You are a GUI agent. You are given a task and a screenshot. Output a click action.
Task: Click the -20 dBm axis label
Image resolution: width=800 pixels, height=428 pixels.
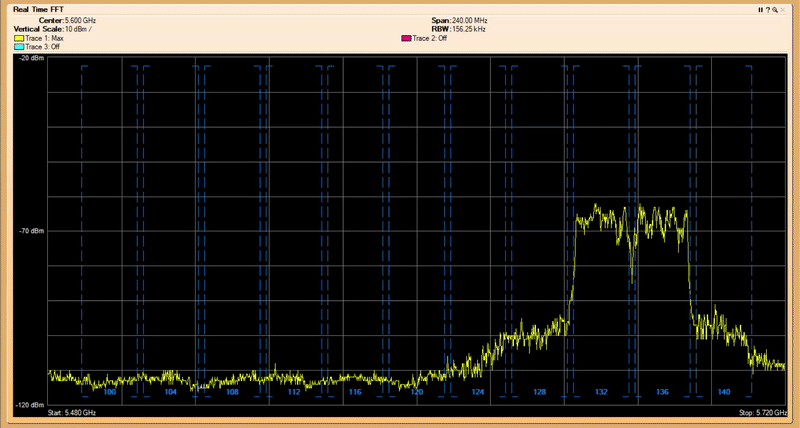pos(32,58)
